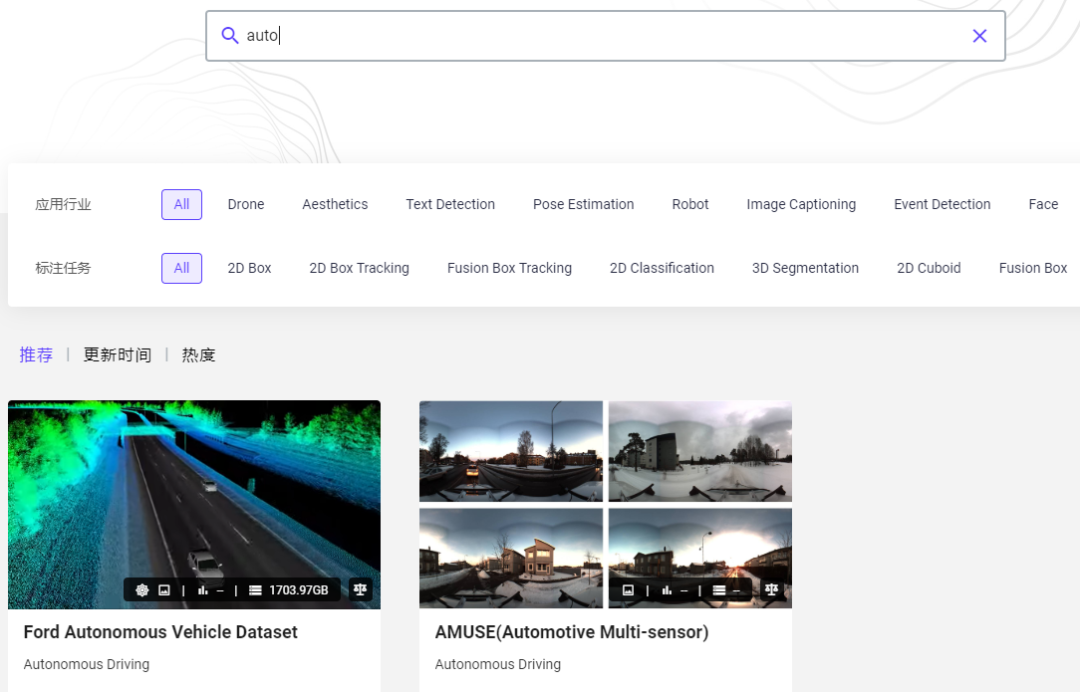Click the license scales icon on Ford card
Screen dimensions: 1080x692
tap(360, 589)
